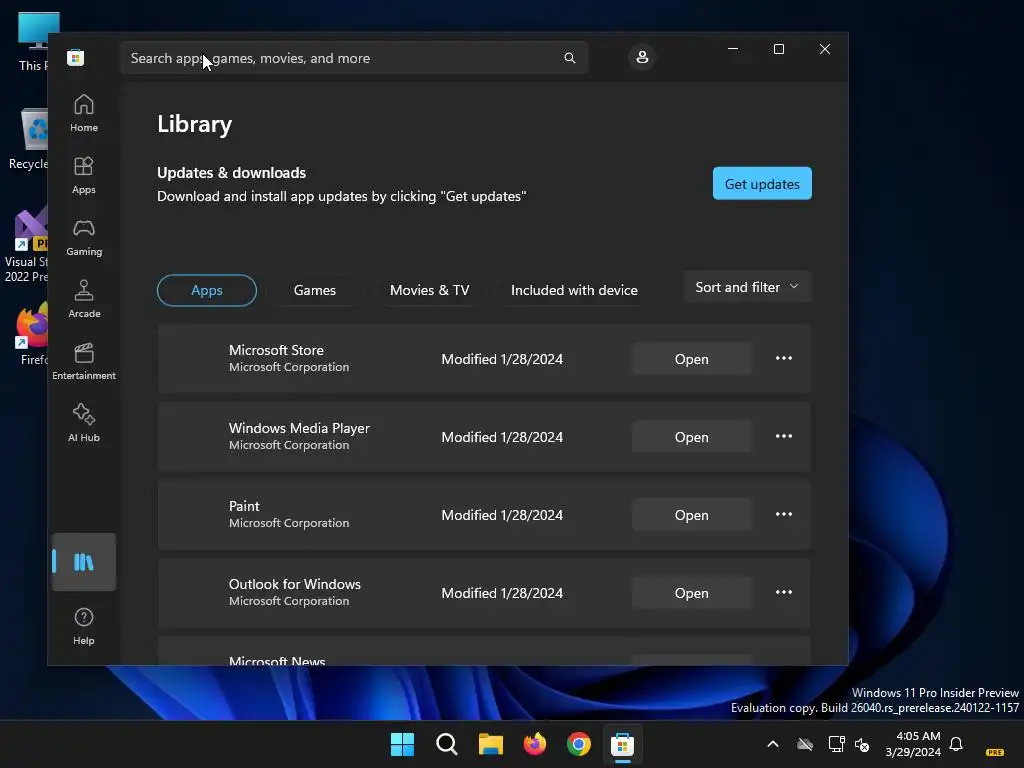Open Help in the sidebar
Viewport: 1024px width, 768px height.
[84, 626]
